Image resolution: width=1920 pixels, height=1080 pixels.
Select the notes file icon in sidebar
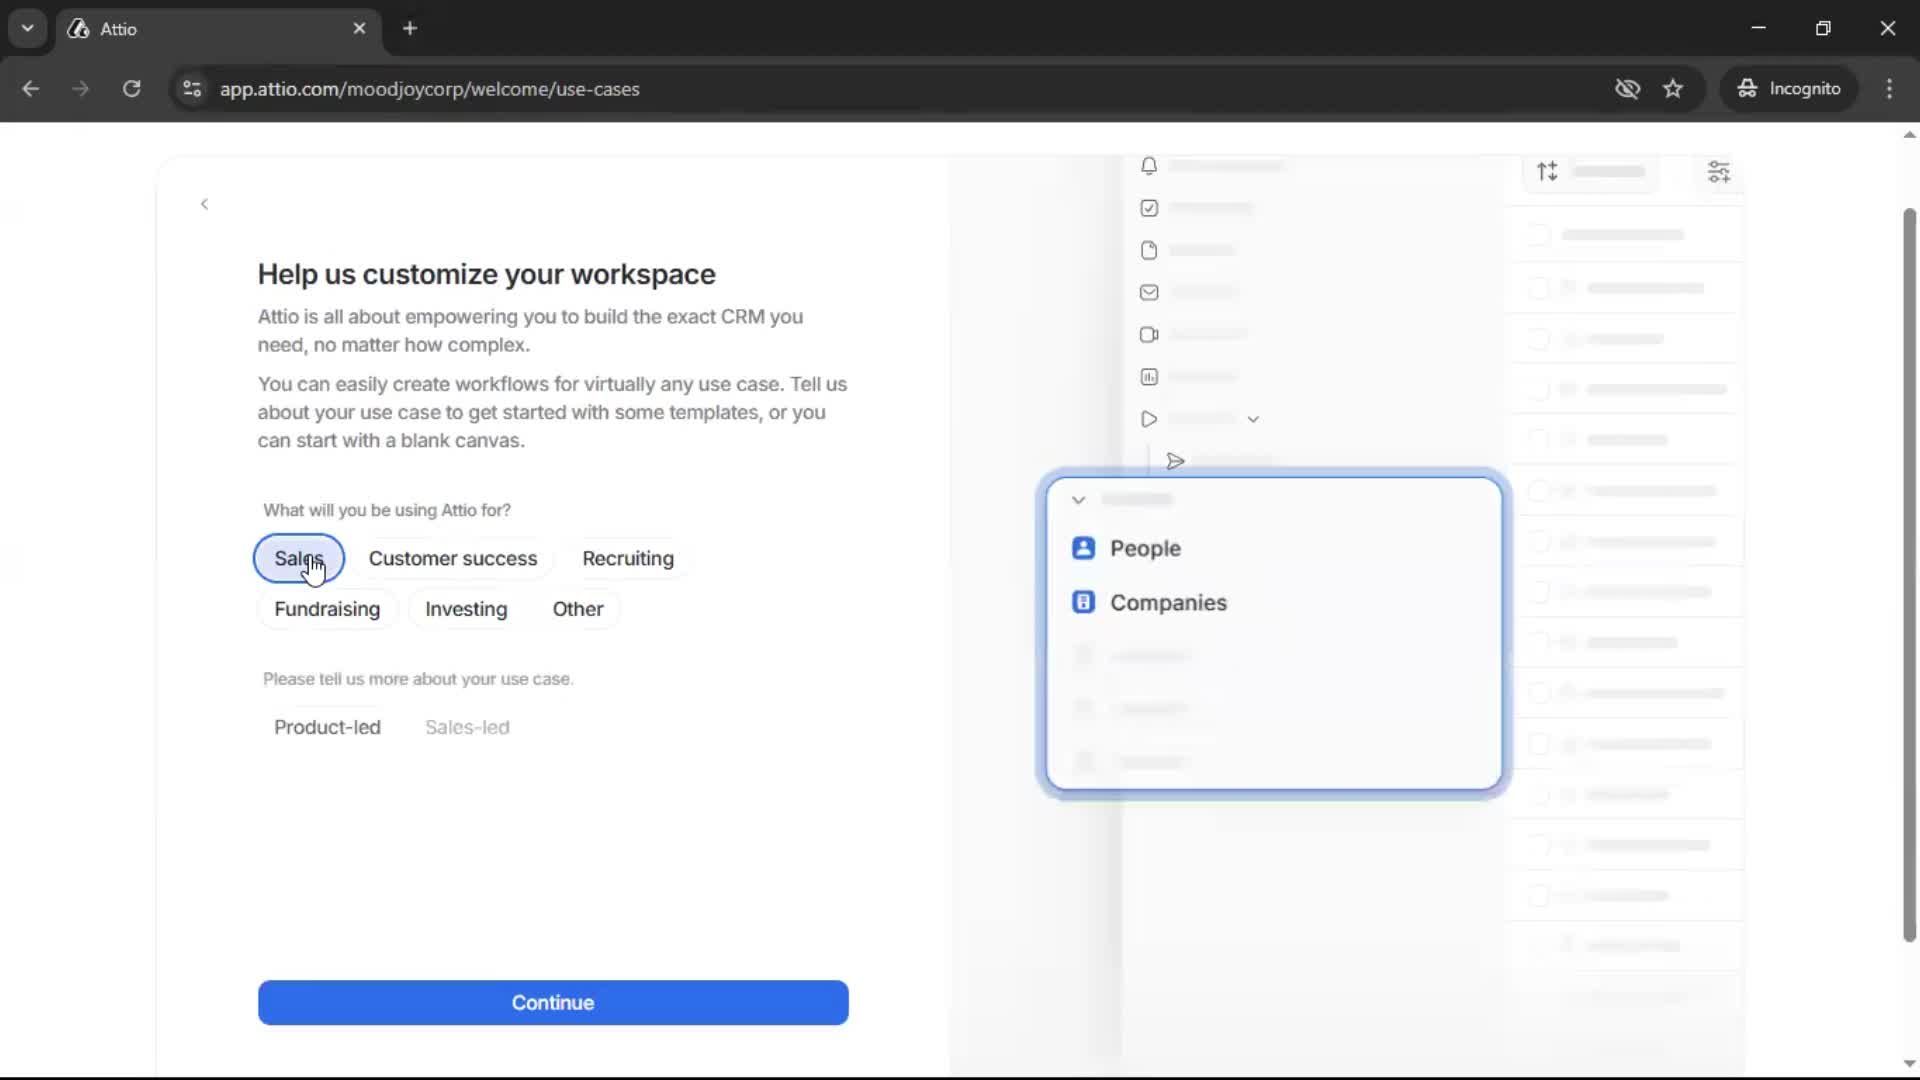[x=1148, y=250]
